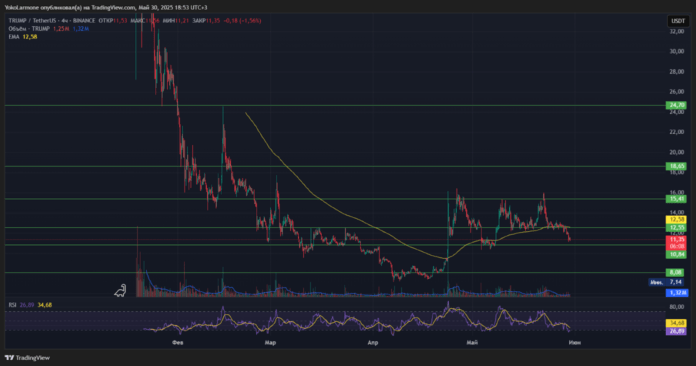Click the Фев month label on the time axis
This screenshot has height=366, width=696.
tap(178, 342)
